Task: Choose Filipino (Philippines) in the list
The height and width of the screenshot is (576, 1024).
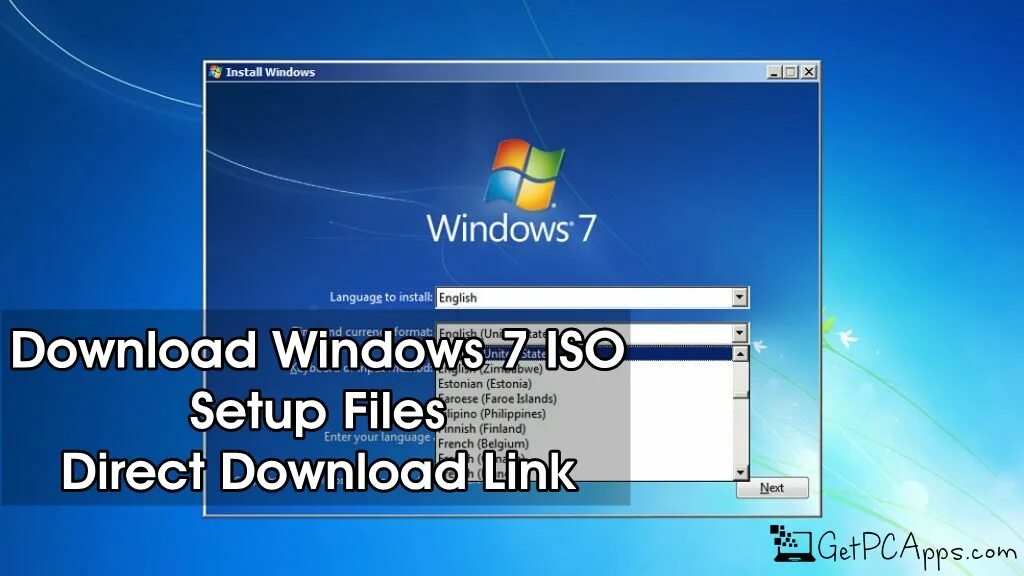Action: (x=491, y=414)
